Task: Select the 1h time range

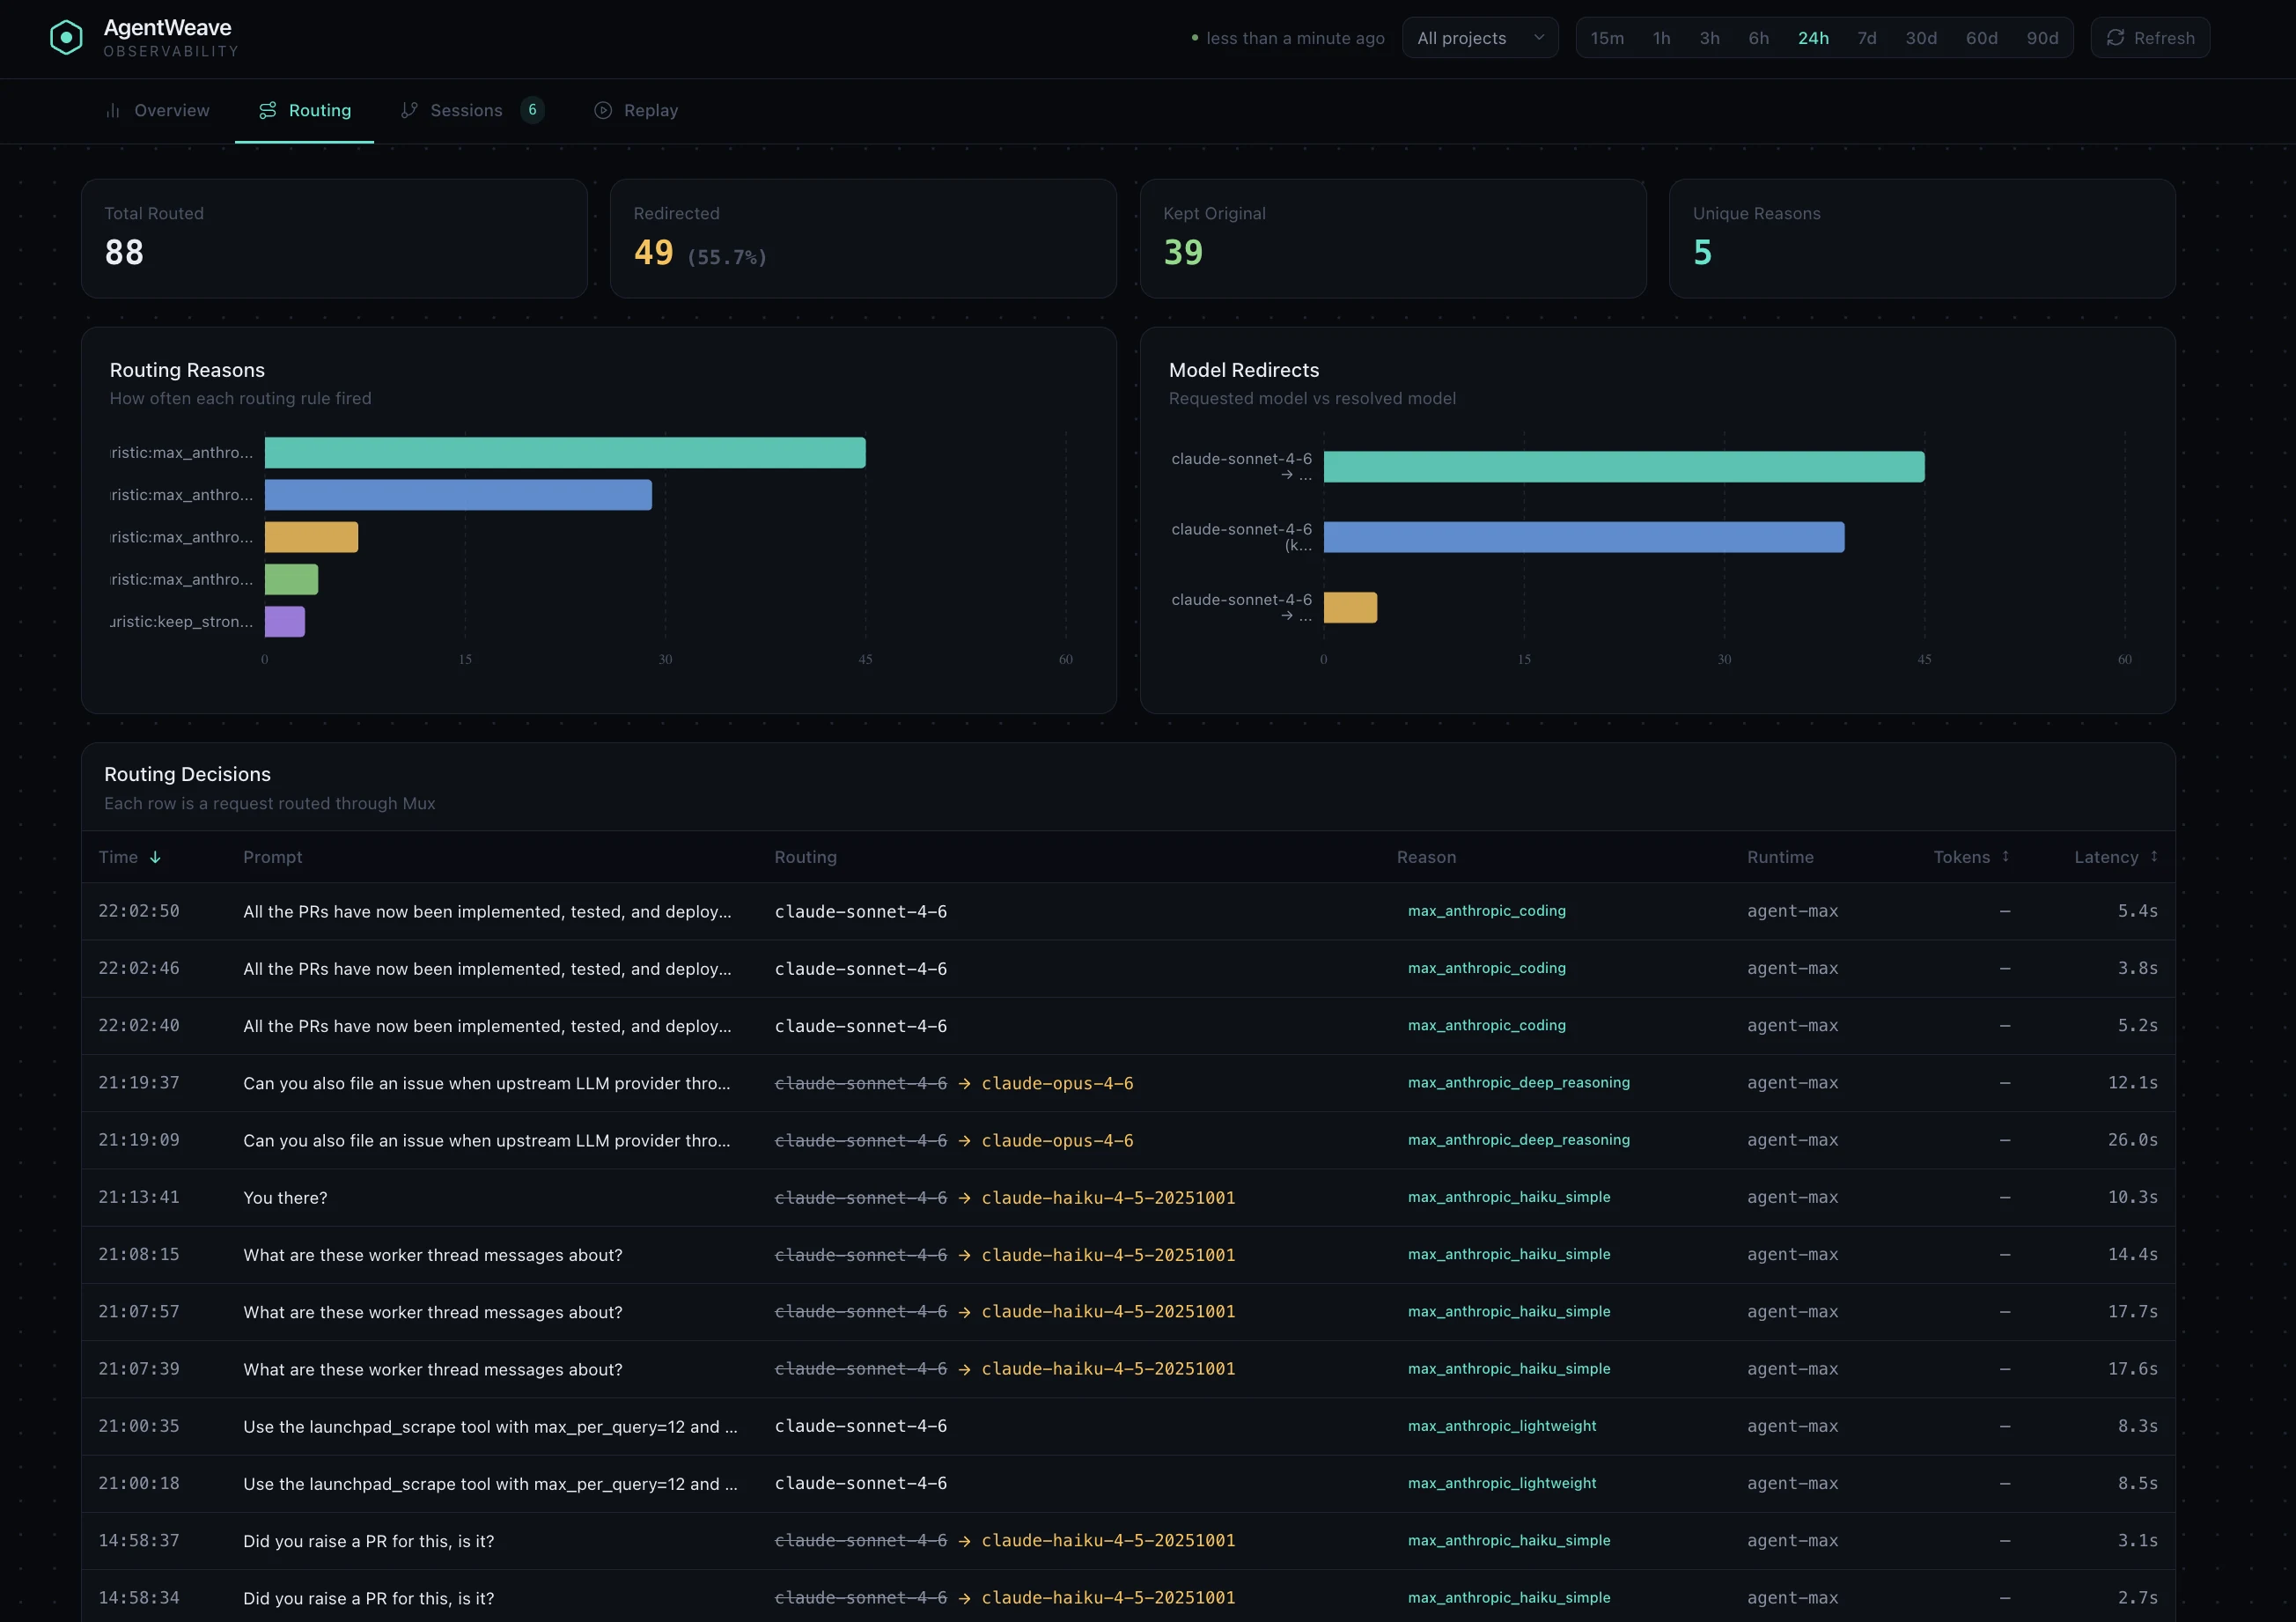Action: click(x=1661, y=38)
